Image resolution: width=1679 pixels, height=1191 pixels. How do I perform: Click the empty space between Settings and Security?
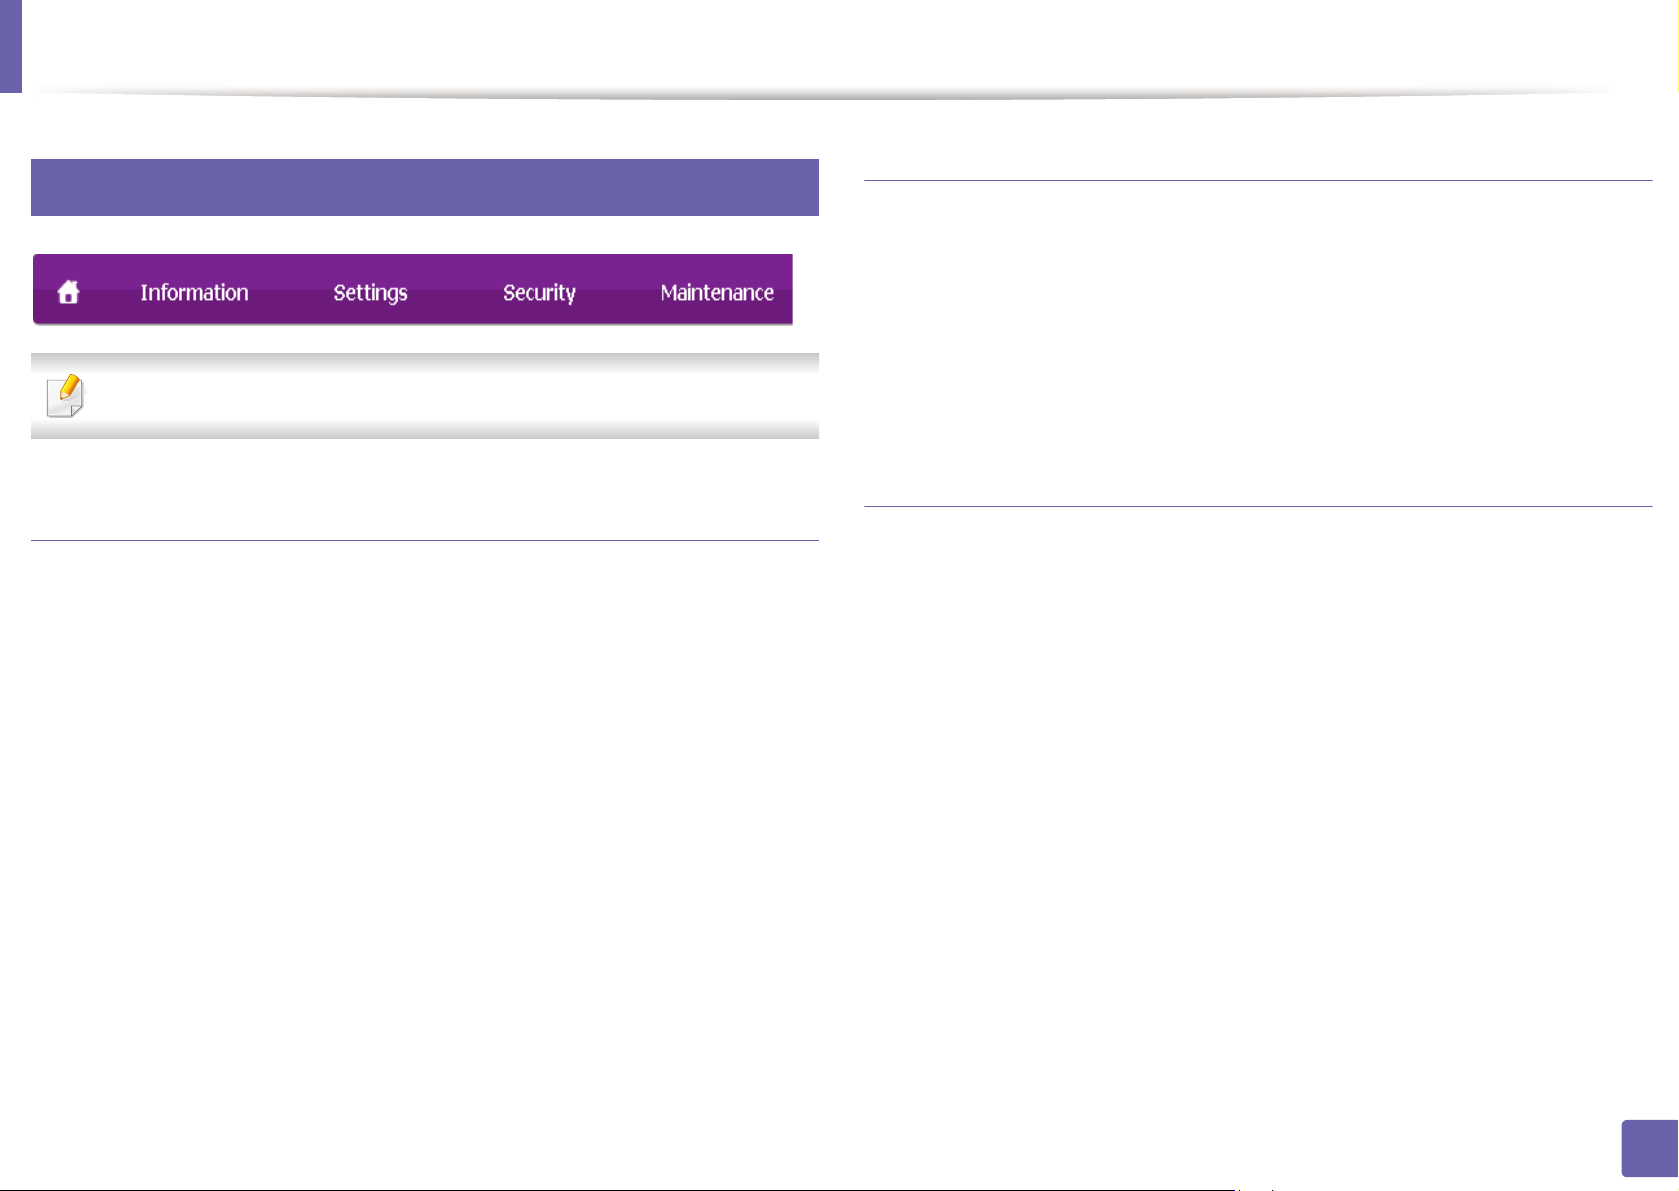click(455, 292)
